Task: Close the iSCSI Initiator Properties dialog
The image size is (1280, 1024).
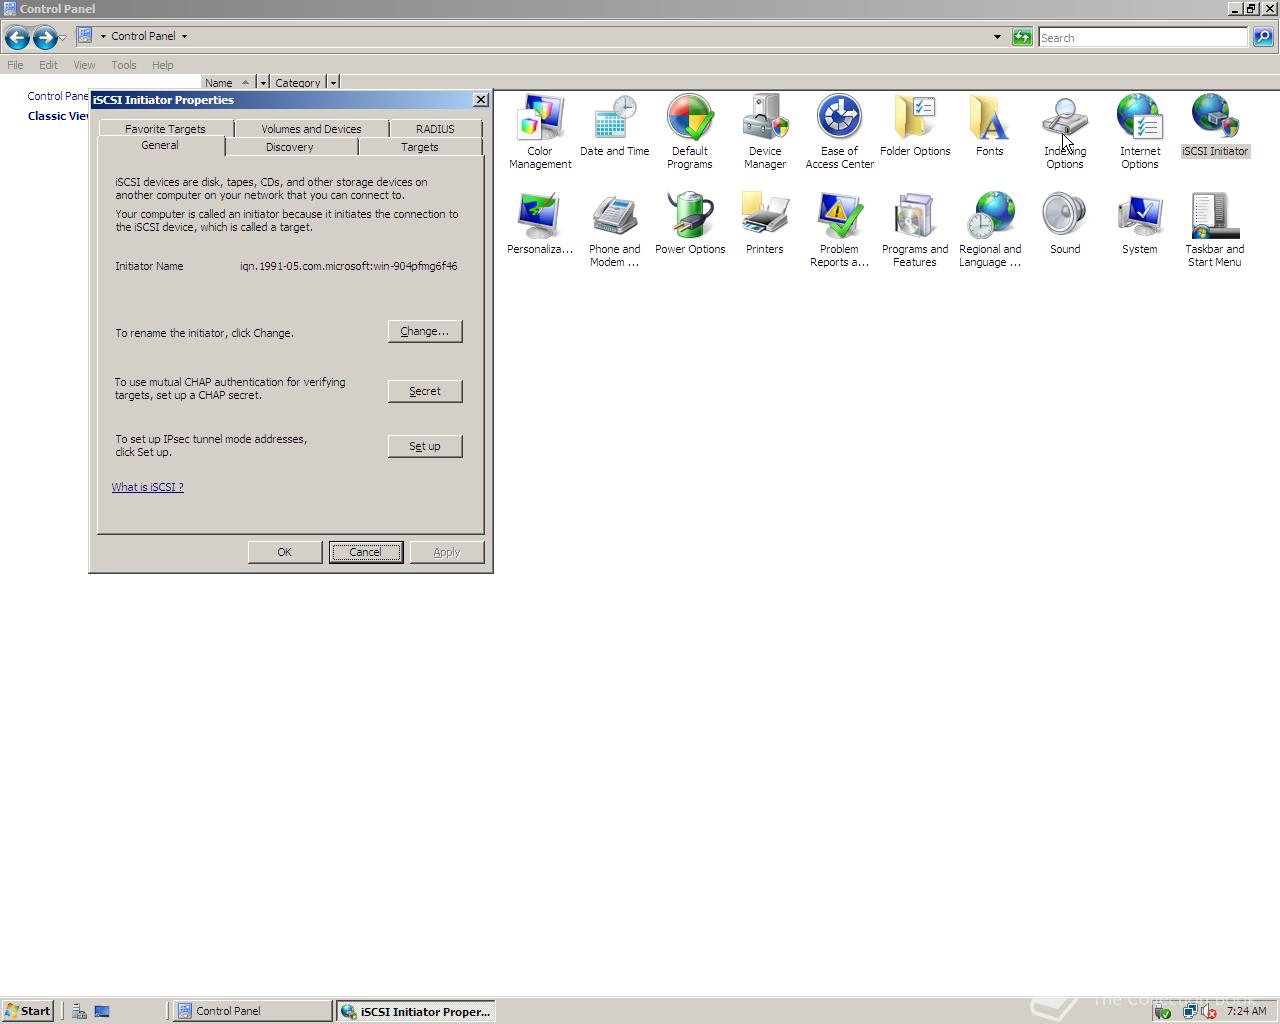Action: pos(480,100)
